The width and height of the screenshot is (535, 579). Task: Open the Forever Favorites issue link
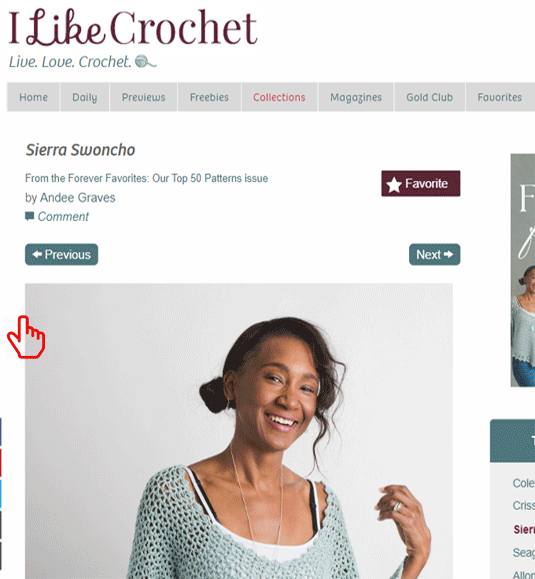146,178
